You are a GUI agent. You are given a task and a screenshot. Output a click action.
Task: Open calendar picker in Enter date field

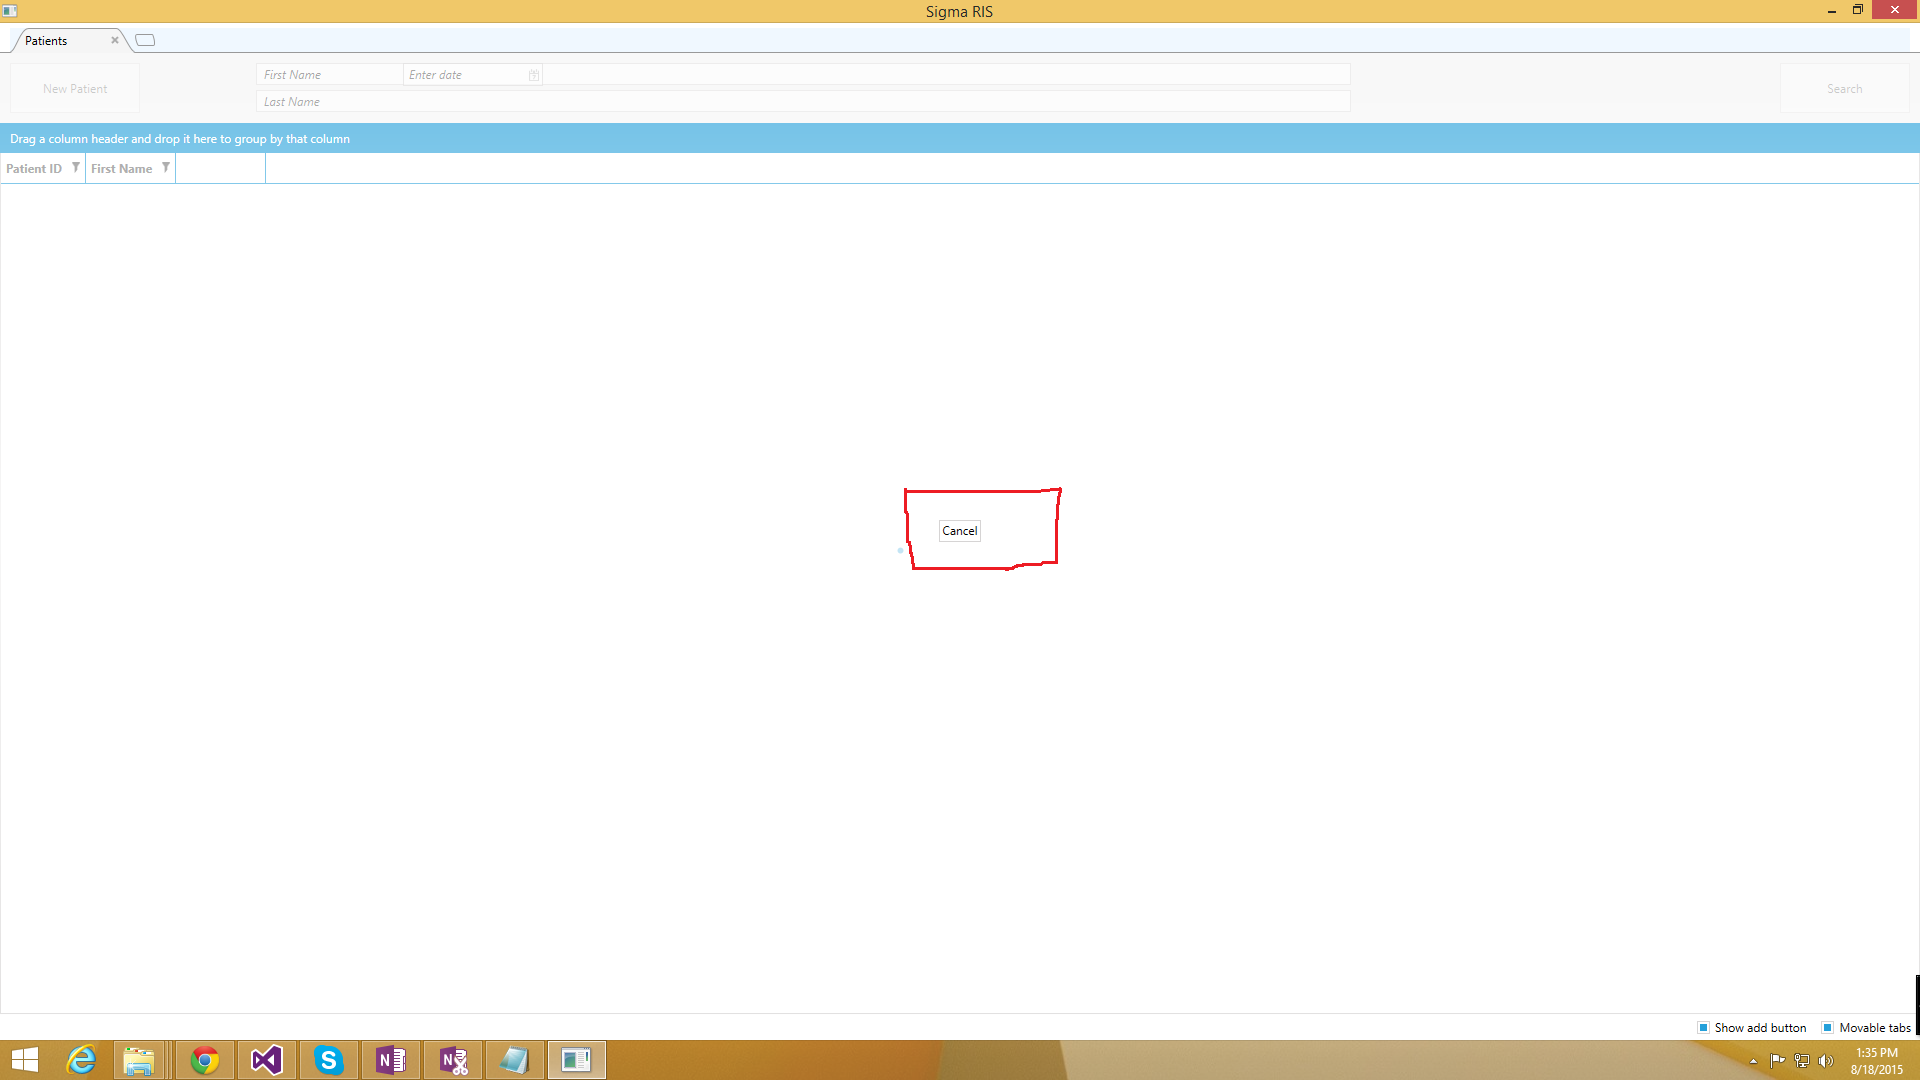(534, 75)
